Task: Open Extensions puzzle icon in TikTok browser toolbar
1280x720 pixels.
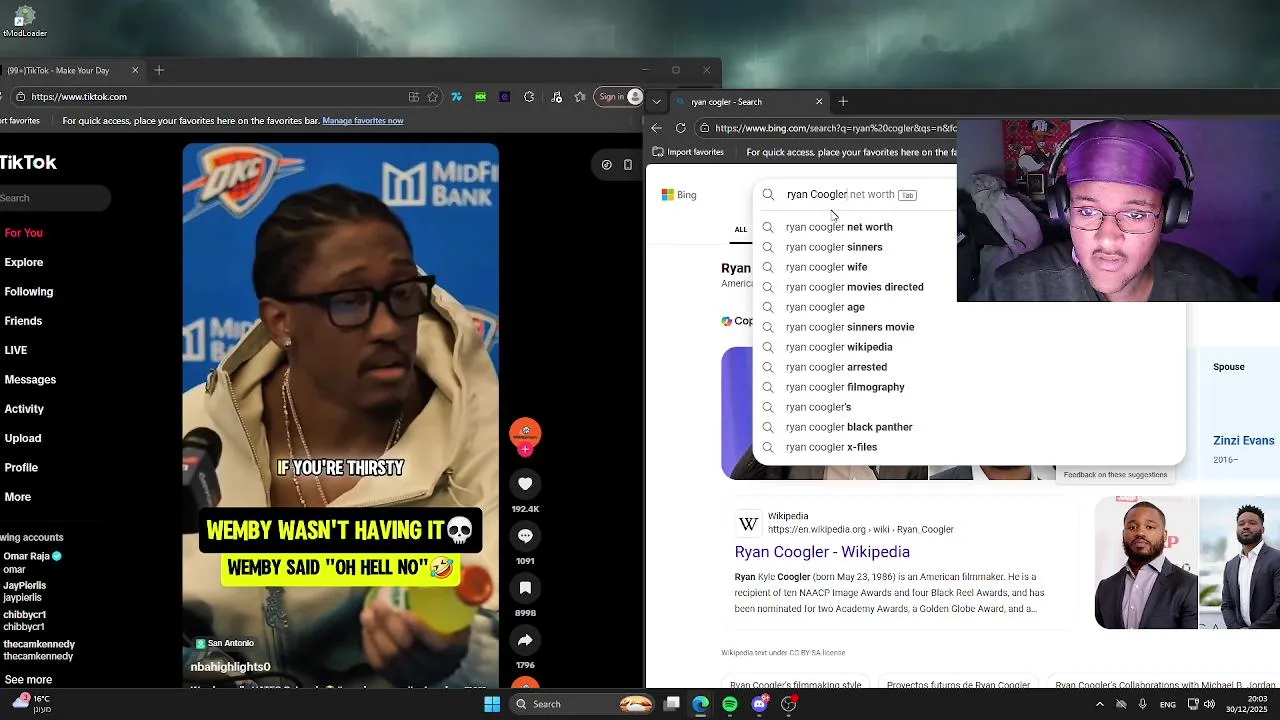Action: [529, 97]
